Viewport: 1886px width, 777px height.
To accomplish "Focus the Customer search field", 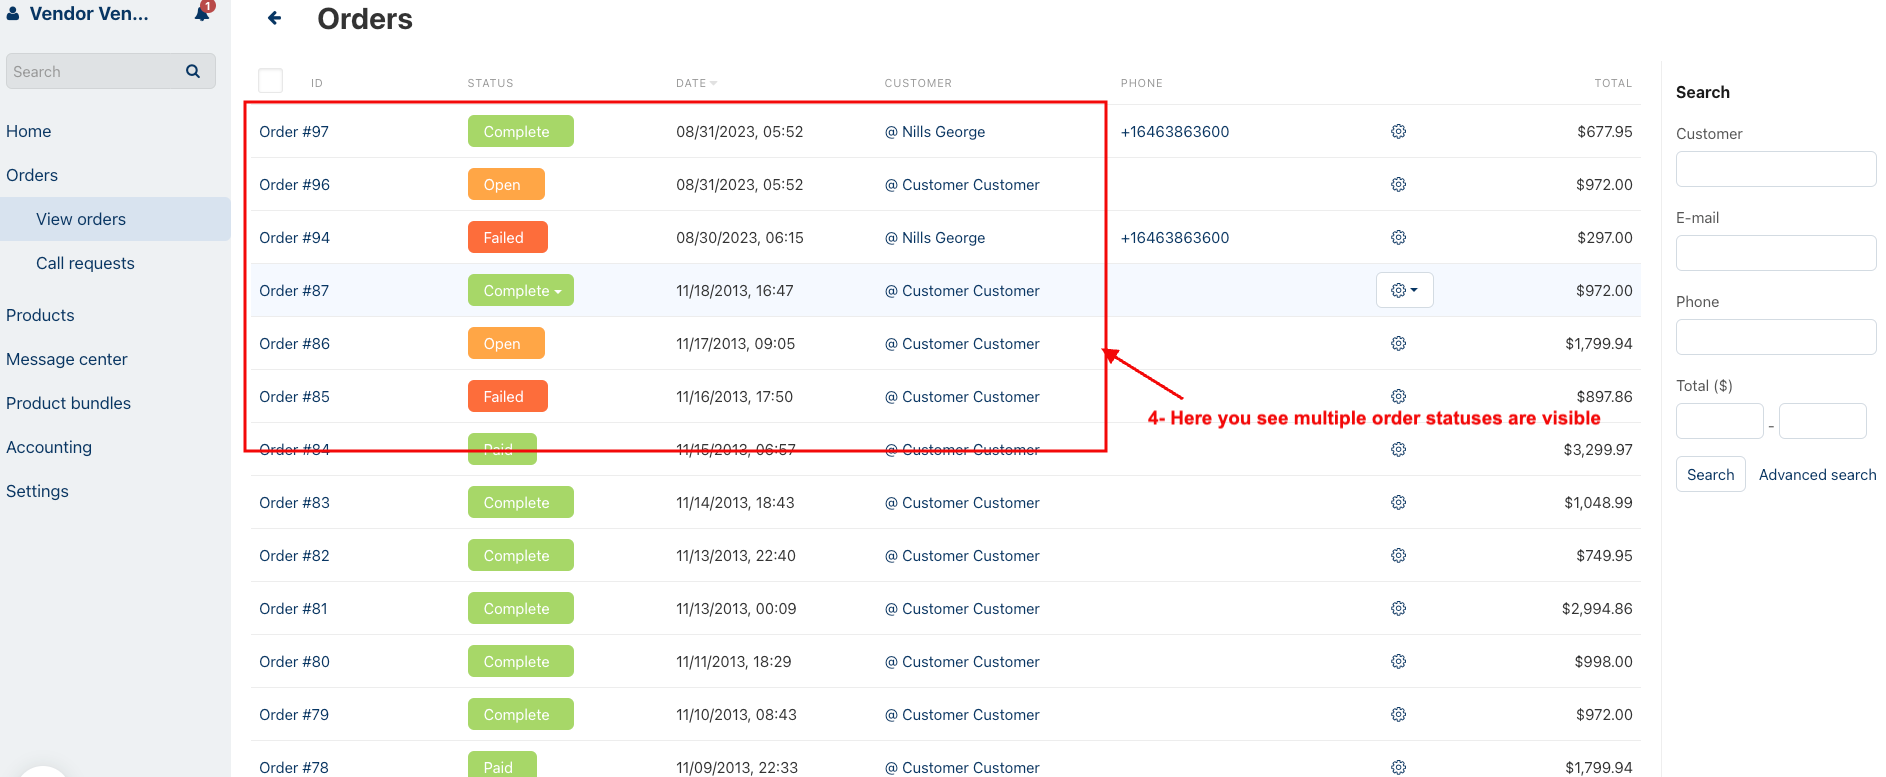I will coord(1776,169).
